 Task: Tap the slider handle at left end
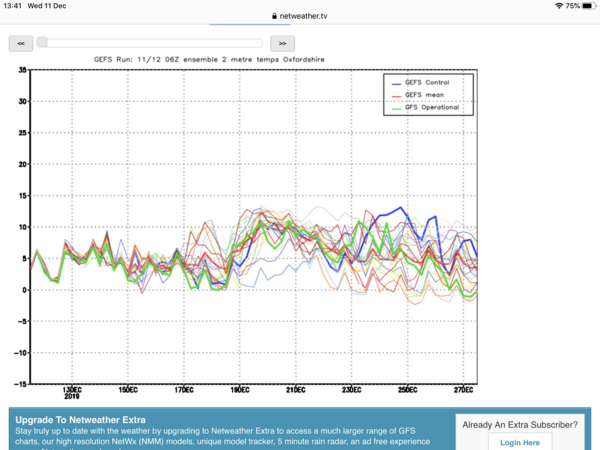click(40, 43)
